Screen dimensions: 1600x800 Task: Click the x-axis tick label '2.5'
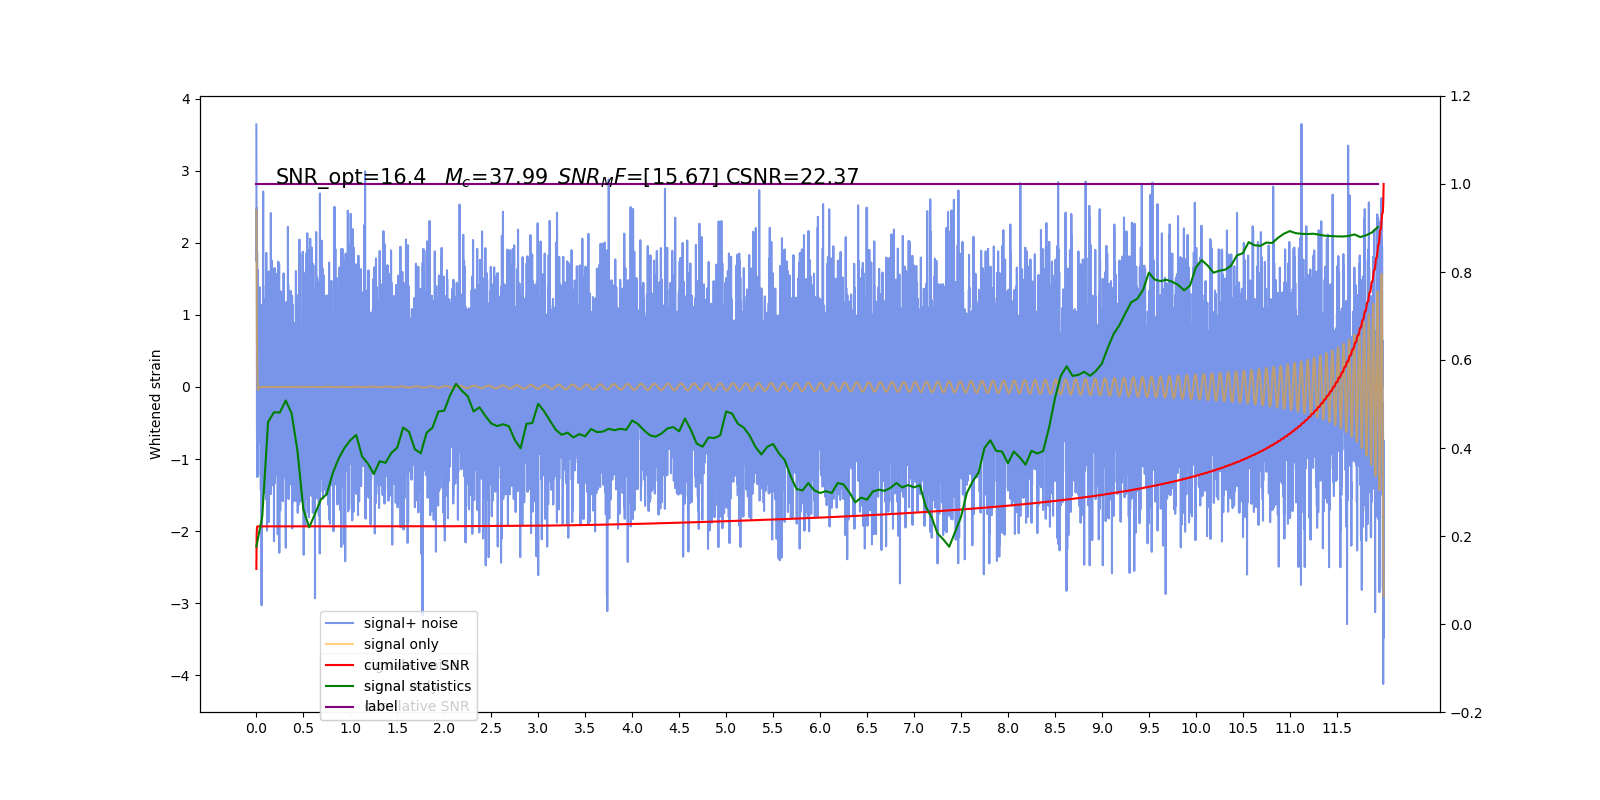491,728
